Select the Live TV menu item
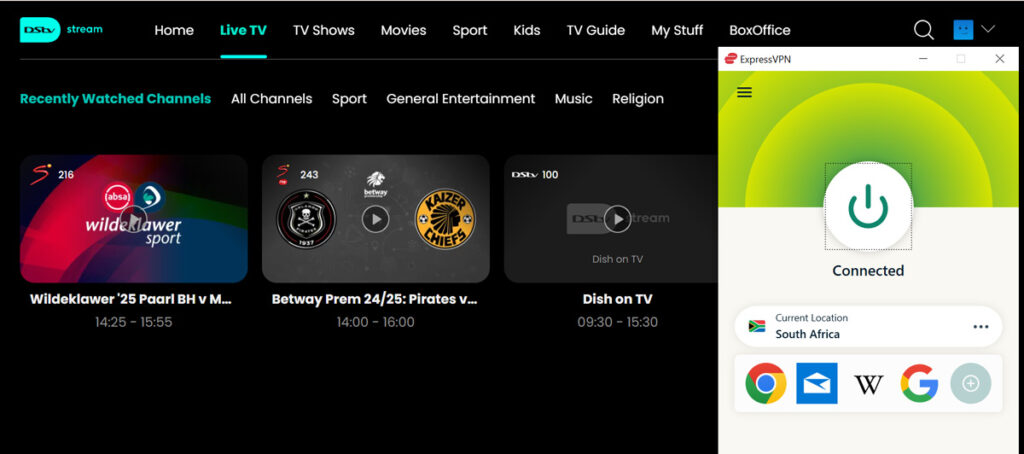The image size is (1024, 454). click(243, 30)
